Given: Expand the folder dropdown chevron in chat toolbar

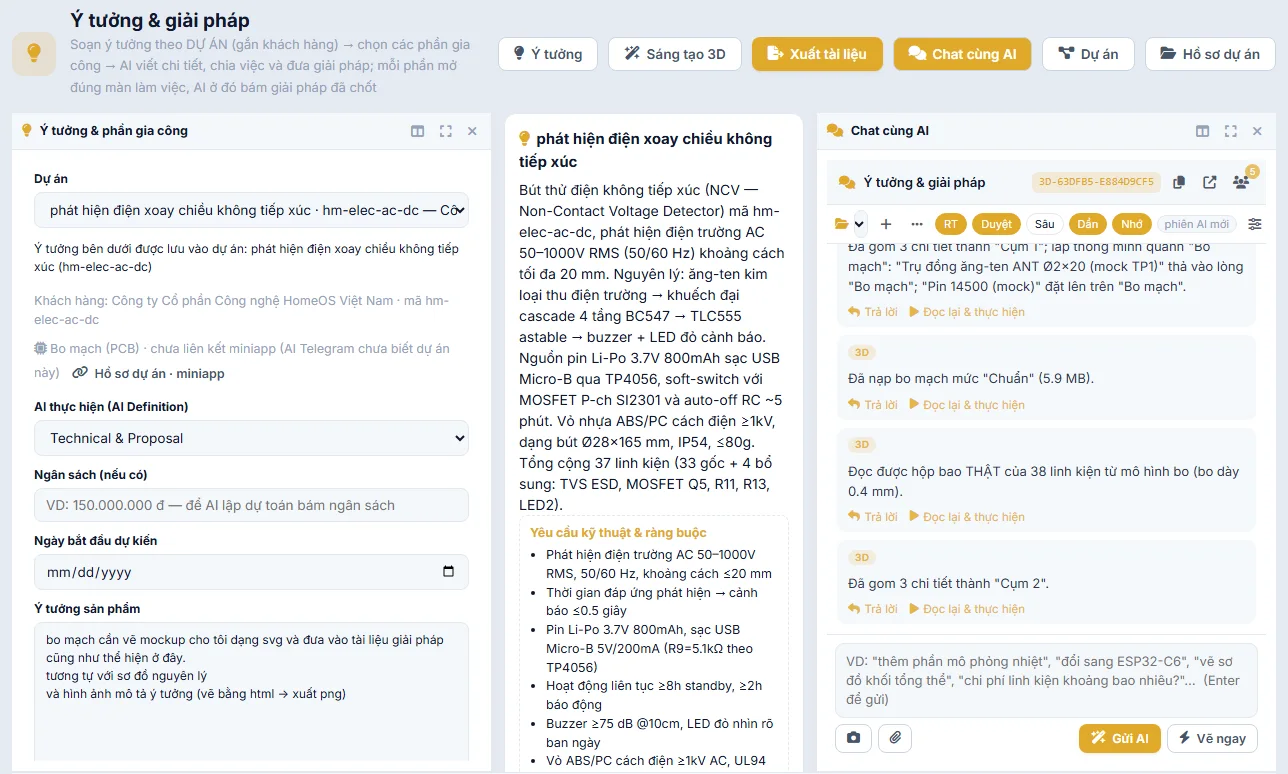Looking at the screenshot, I should 859,224.
